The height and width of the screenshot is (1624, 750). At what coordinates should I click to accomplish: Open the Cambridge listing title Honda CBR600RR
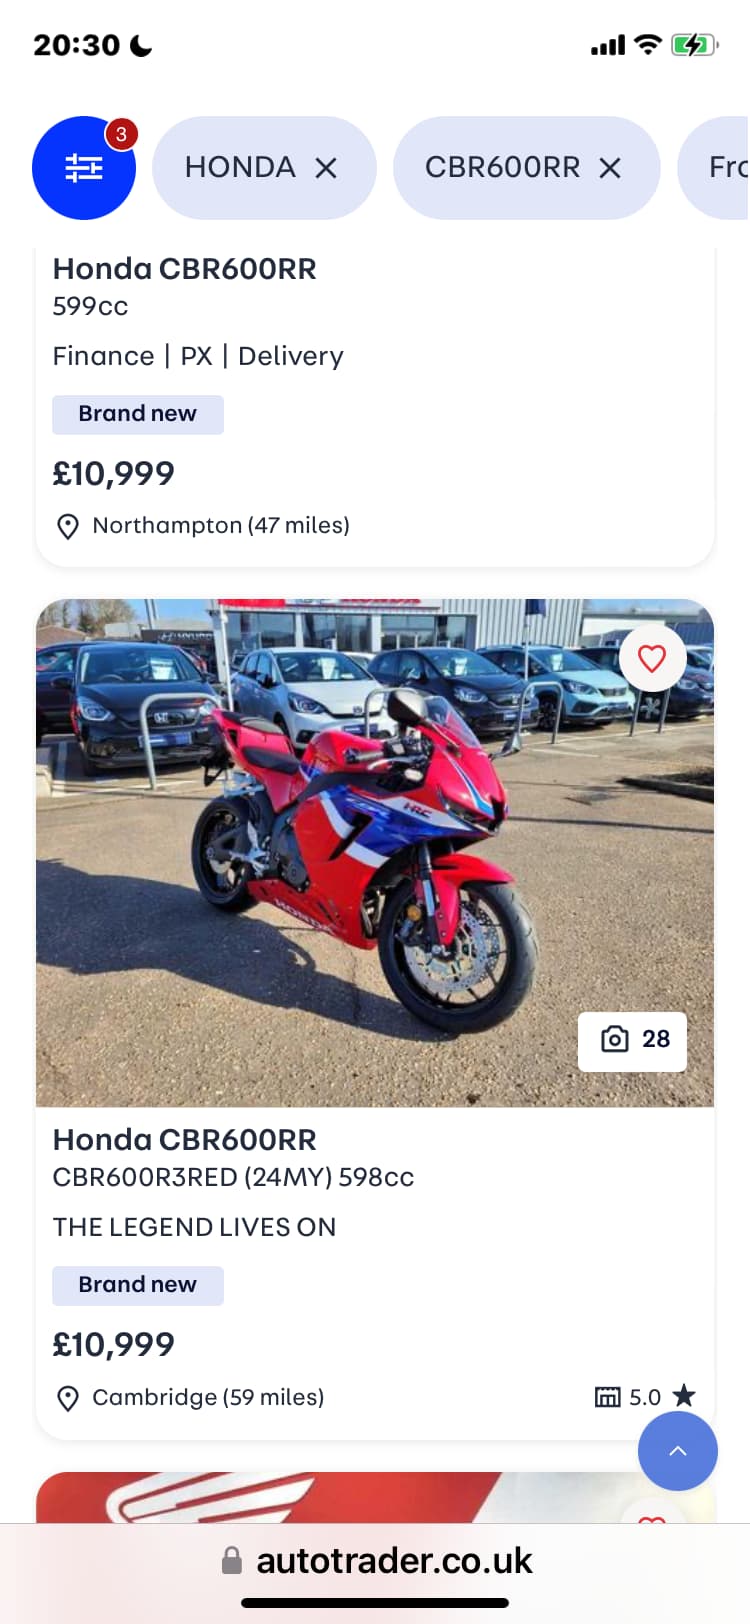[185, 1140]
